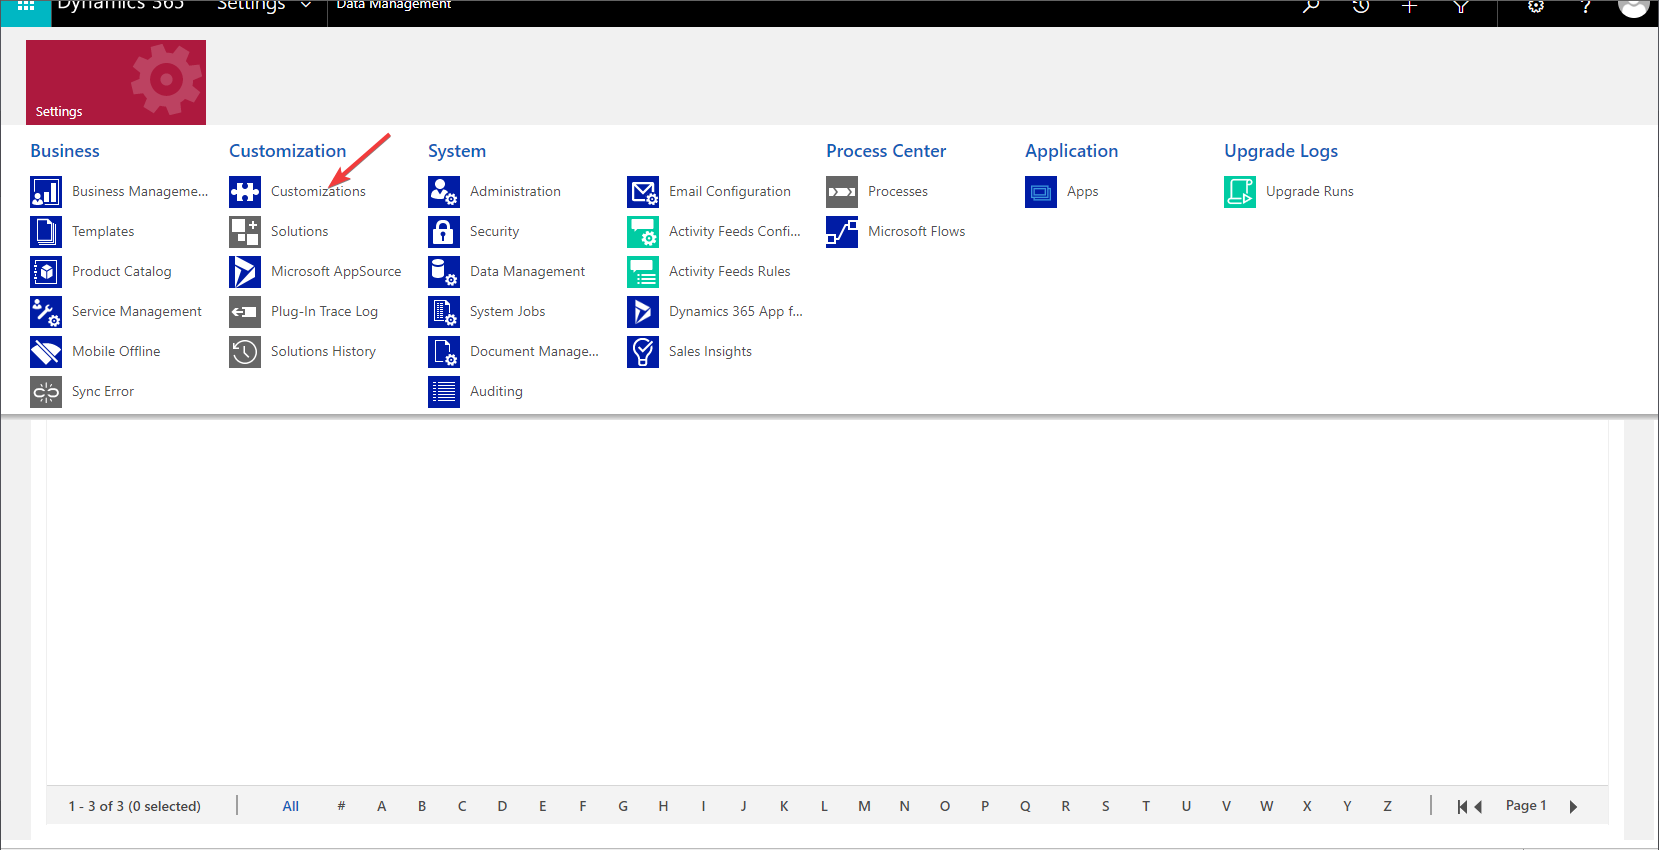This screenshot has height=850, width=1659.
Task: Open the Business Management icon
Action: click(46, 192)
